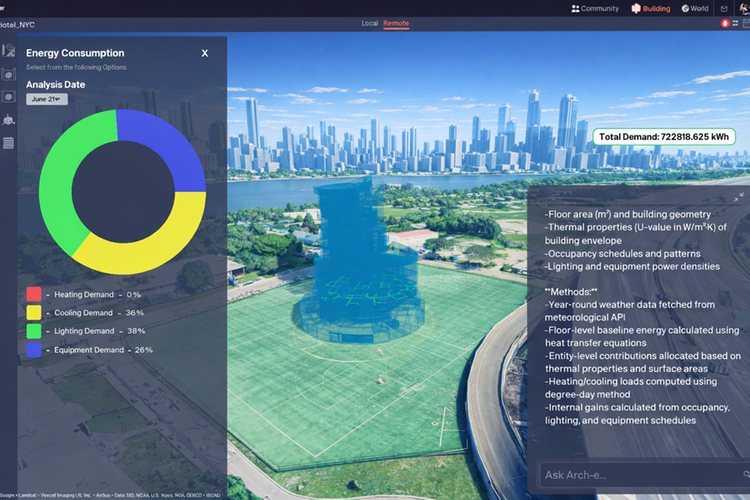Select the Remote tab
This screenshot has width=750, height=500.
396,23
